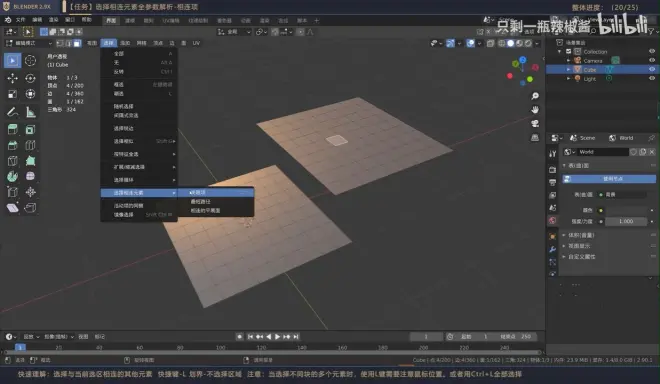Image resolution: width=660 pixels, height=384 pixels.
Task: Switch to solid viewport shading
Action: (511, 43)
